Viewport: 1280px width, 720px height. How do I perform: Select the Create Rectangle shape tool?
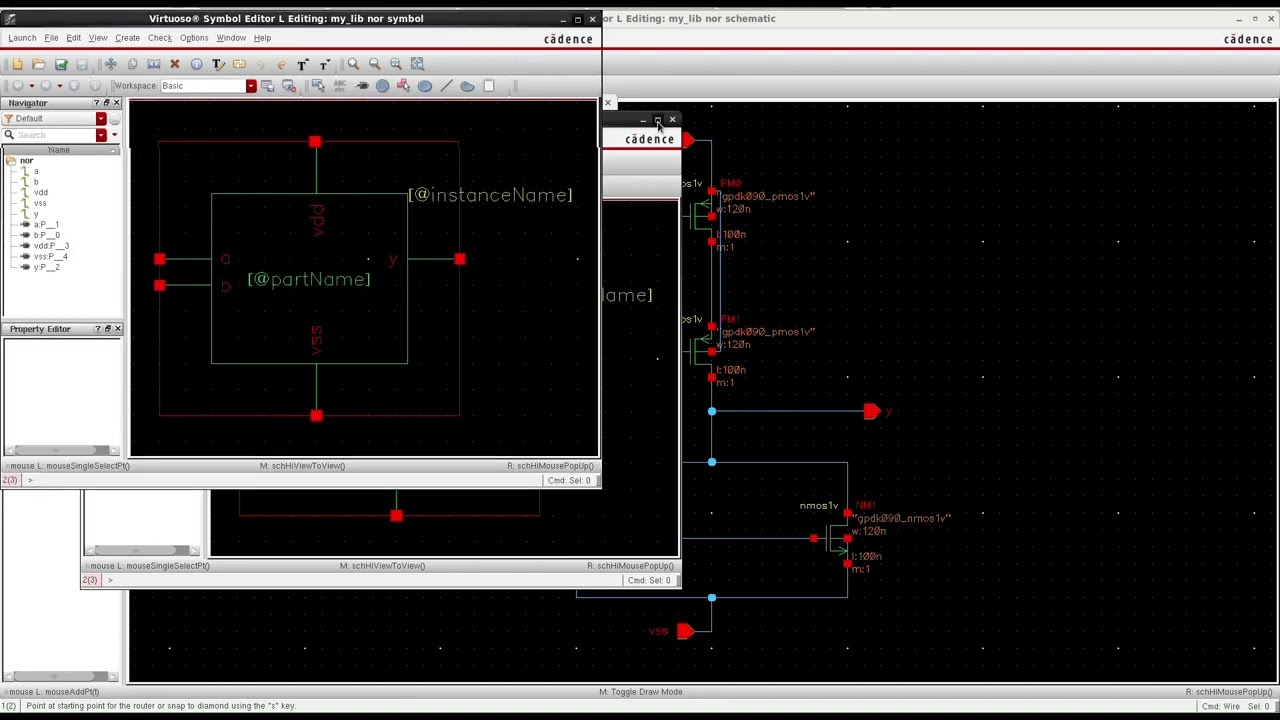pyautogui.click(x=489, y=86)
